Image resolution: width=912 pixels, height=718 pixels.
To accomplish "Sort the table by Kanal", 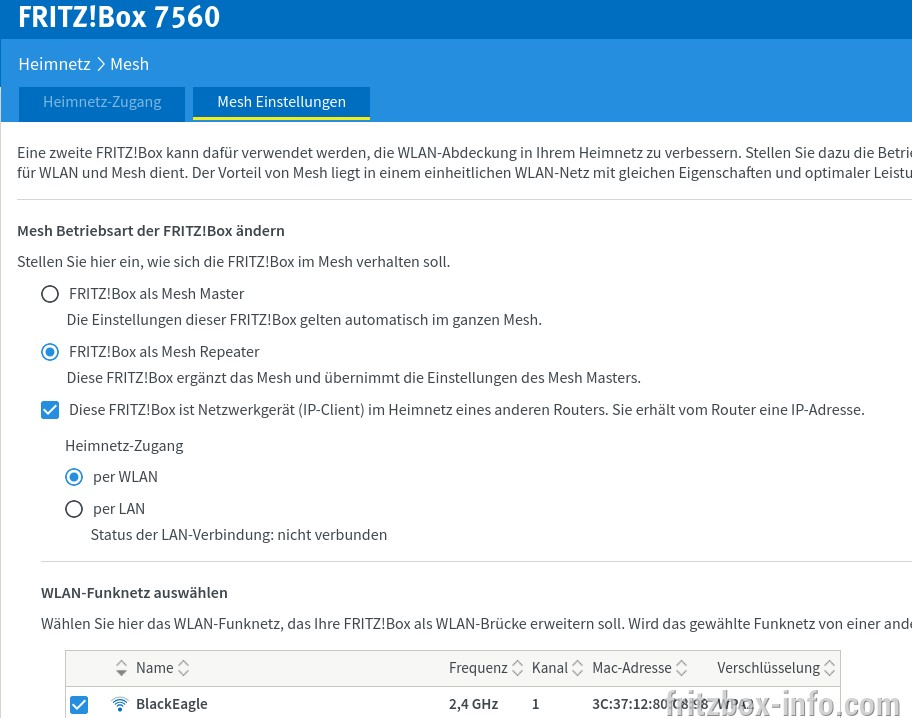I will coord(557,668).
